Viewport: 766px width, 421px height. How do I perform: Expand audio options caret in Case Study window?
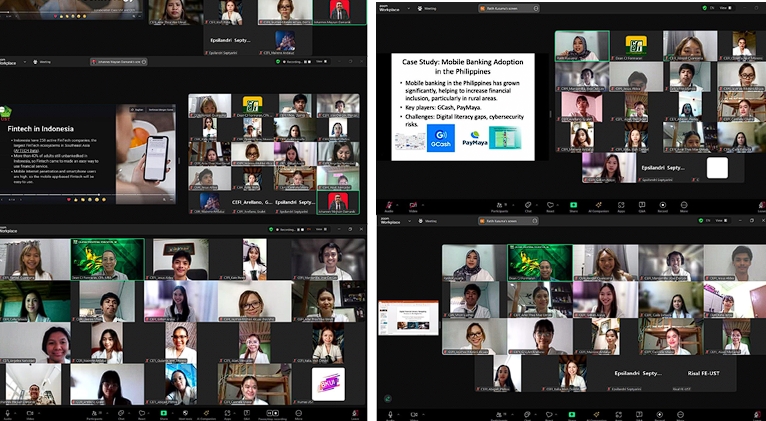click(397, 205)
